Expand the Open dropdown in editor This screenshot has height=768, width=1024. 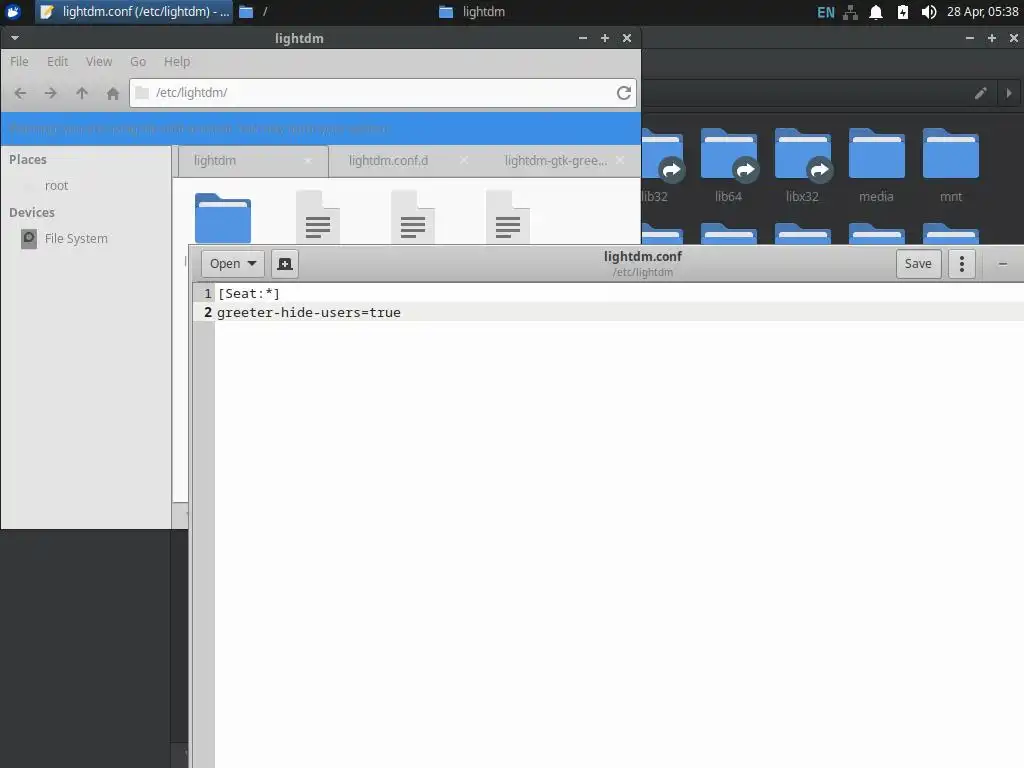click(232, 264)
